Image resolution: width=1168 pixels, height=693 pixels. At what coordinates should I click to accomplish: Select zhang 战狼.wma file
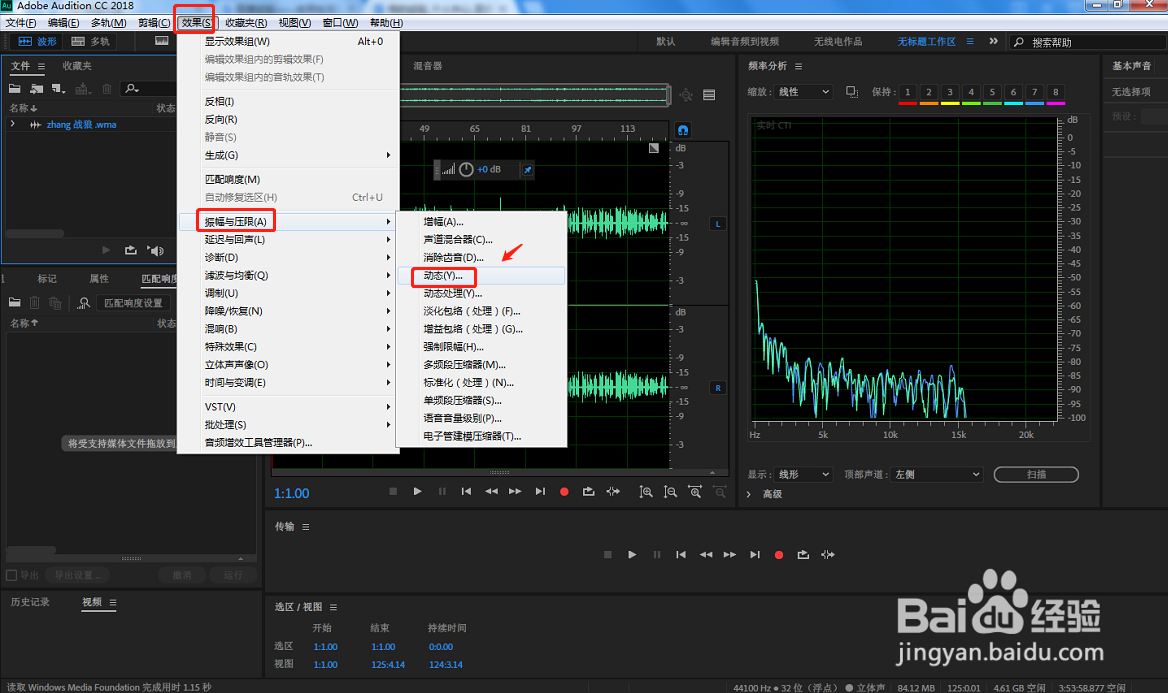[81, 124]
